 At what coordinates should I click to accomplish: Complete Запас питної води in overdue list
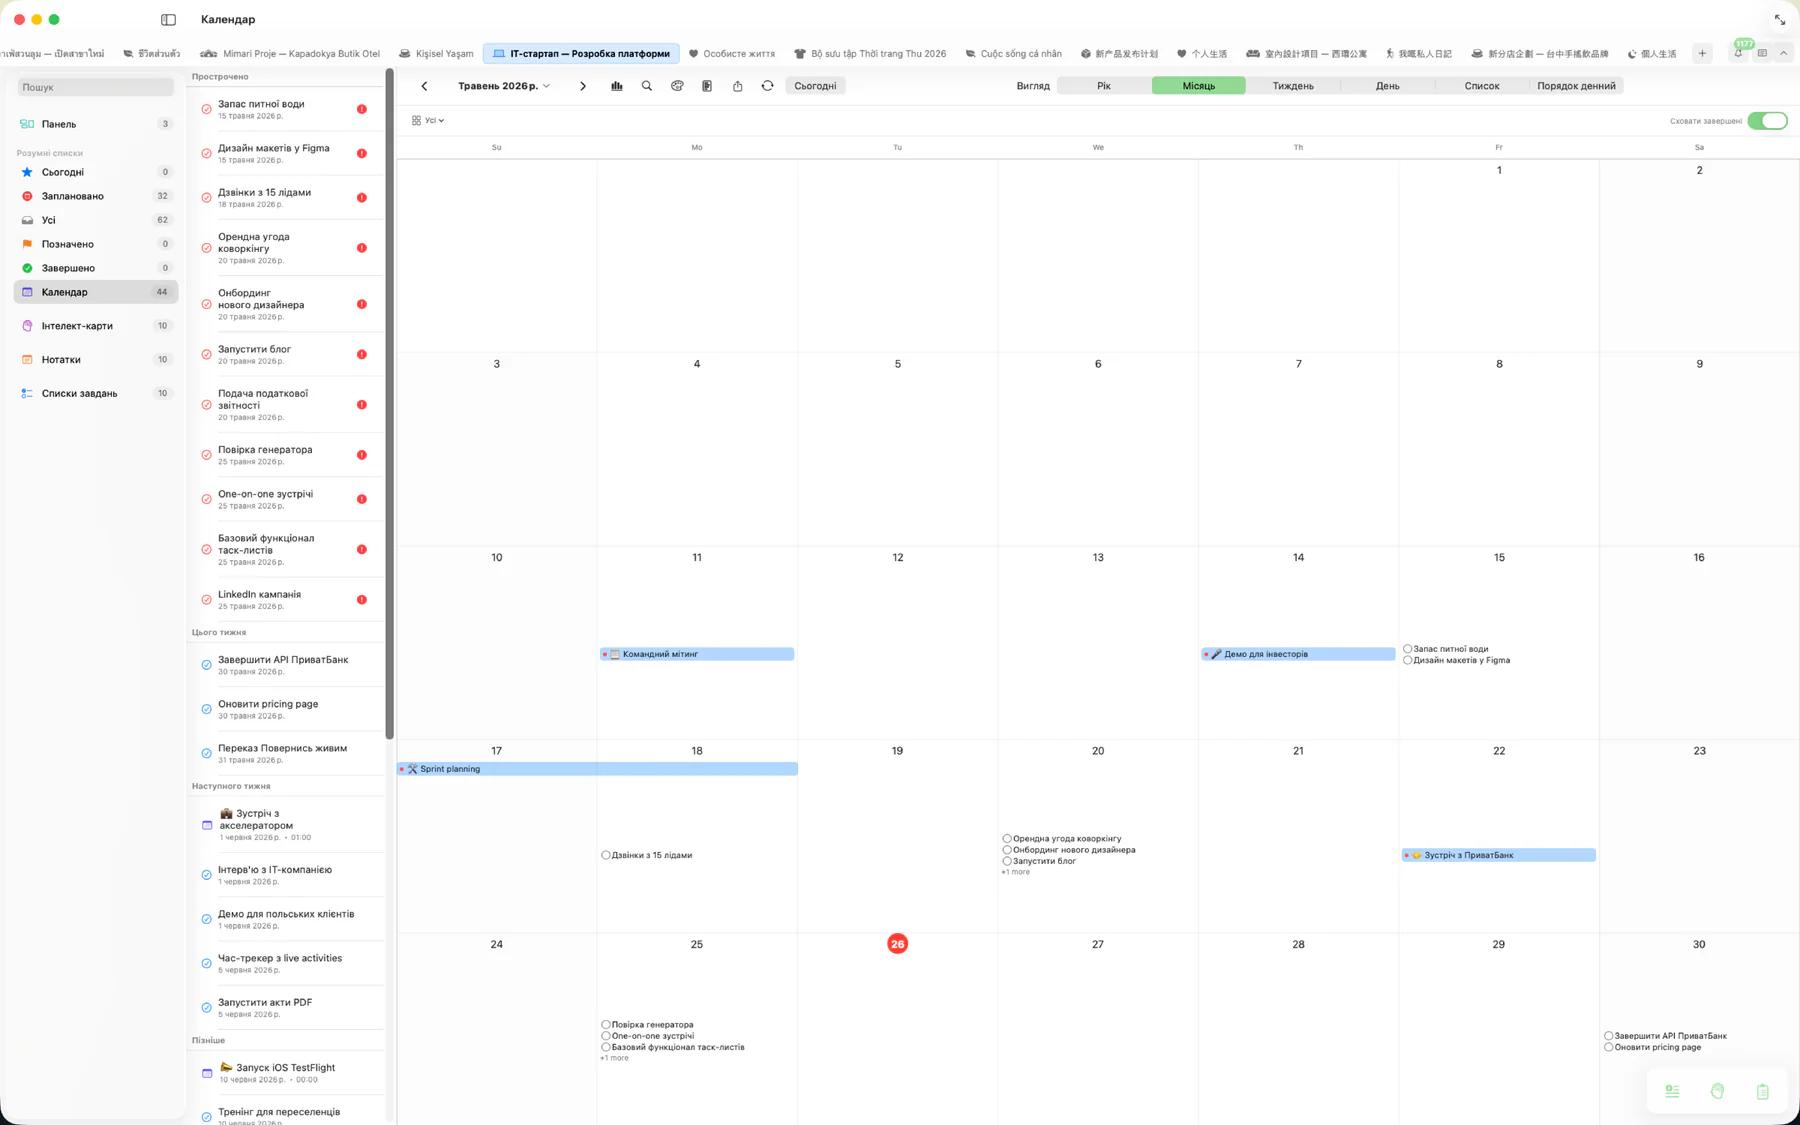(206, 109)
